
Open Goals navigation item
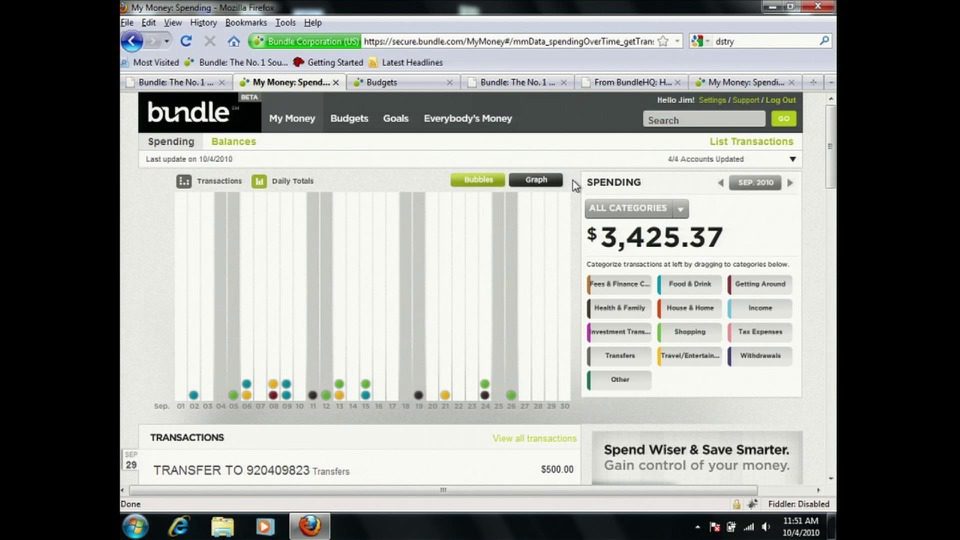click(x=396, y=118)
